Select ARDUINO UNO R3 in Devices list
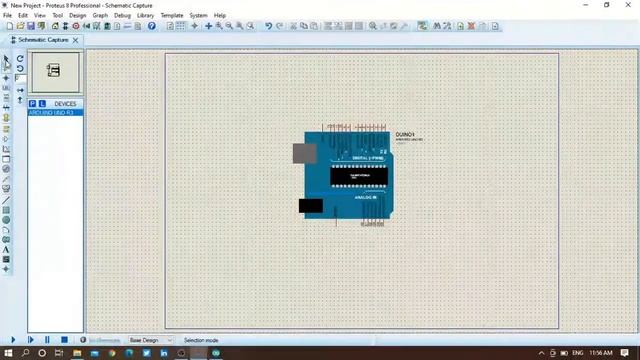The width and height of the screenshot is (640, 360). [56, 112]
